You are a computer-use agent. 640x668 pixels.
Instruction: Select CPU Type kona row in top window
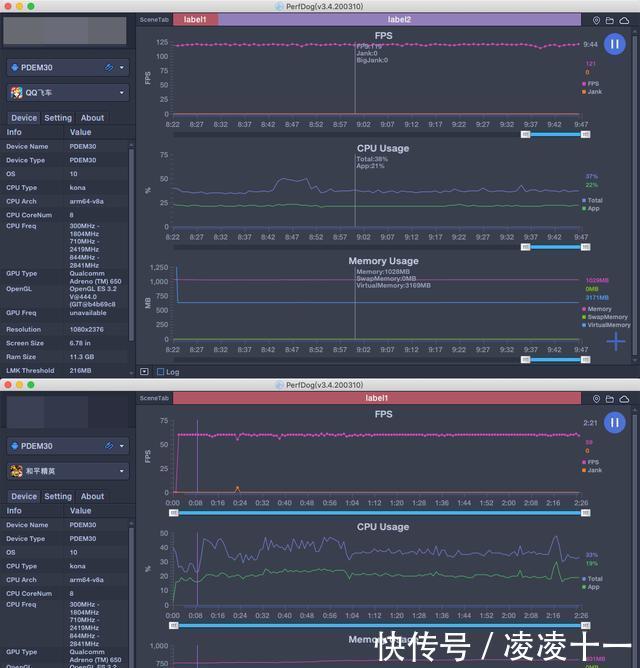coord(64,187)
